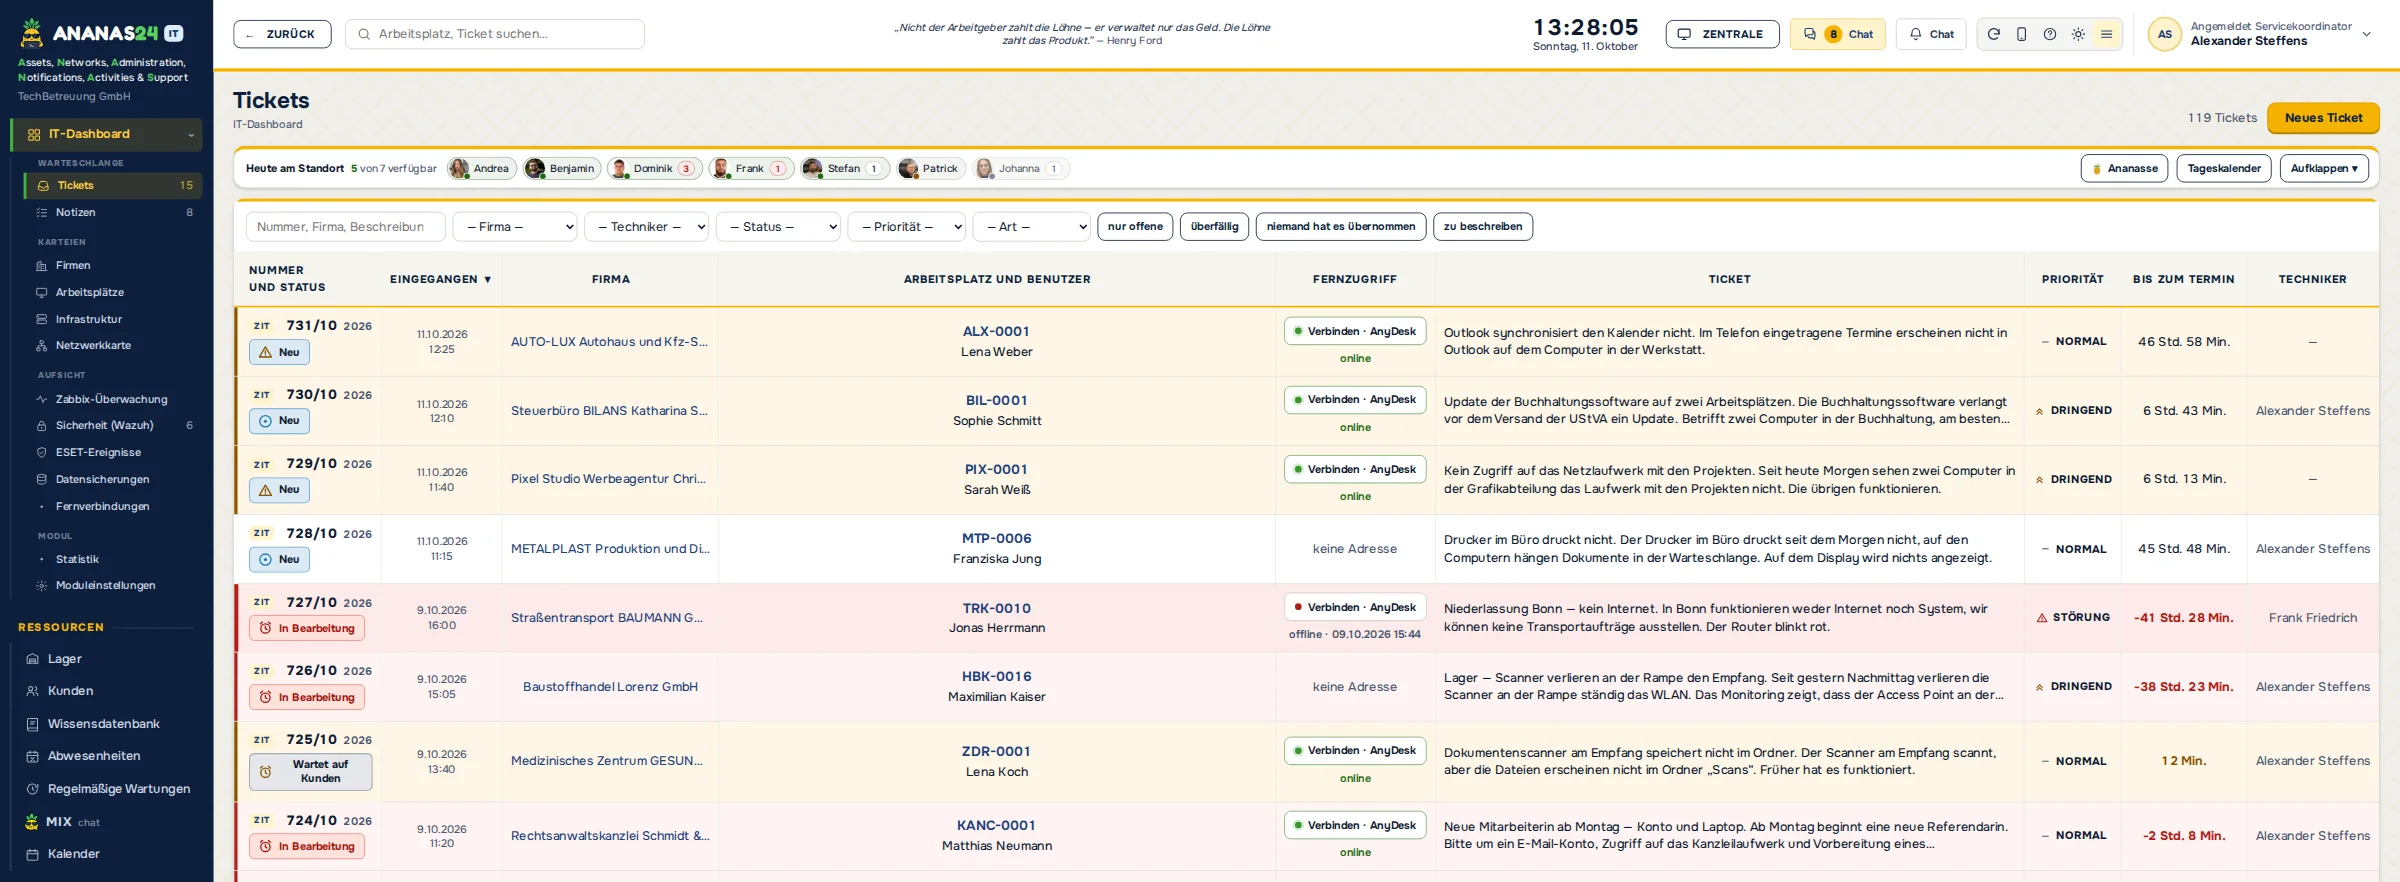Open Notizen in the sidebar
The height and width of the screenshot is (882, 2400).
click(113, 212)
